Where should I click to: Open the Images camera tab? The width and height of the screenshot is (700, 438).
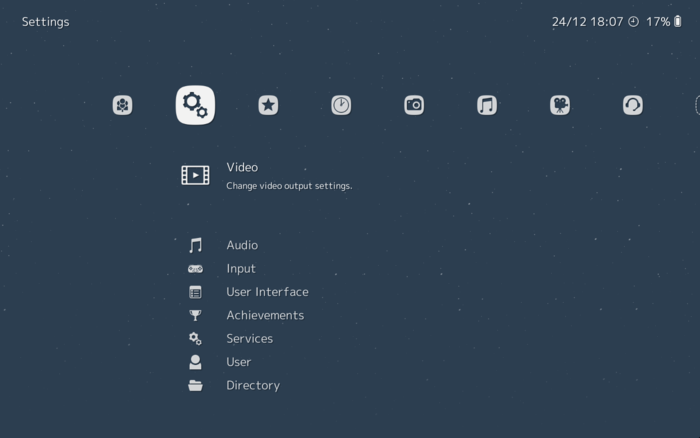coord(414,105)
